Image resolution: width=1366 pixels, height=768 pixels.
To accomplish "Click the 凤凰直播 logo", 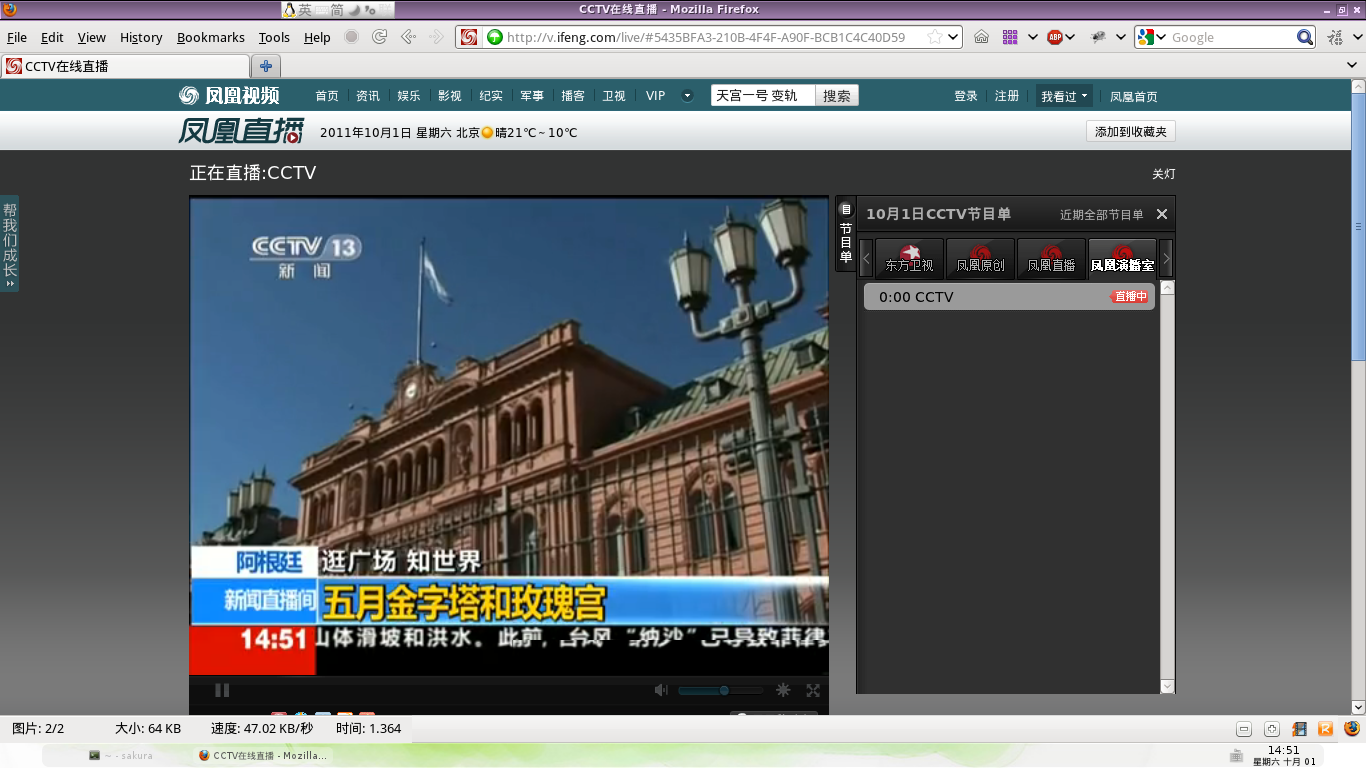I will click(241, 131).
